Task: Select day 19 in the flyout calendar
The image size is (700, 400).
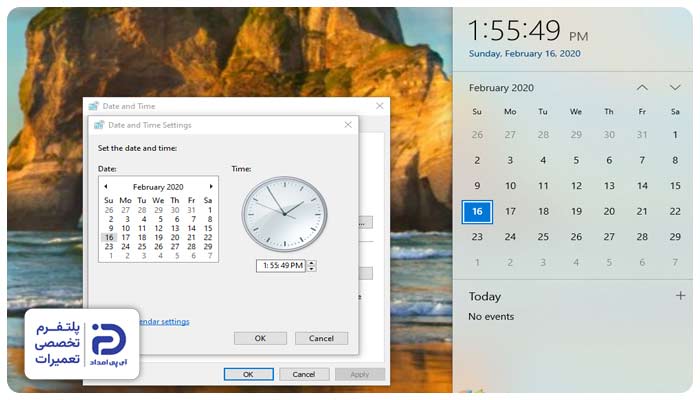Action: (576, 212)
